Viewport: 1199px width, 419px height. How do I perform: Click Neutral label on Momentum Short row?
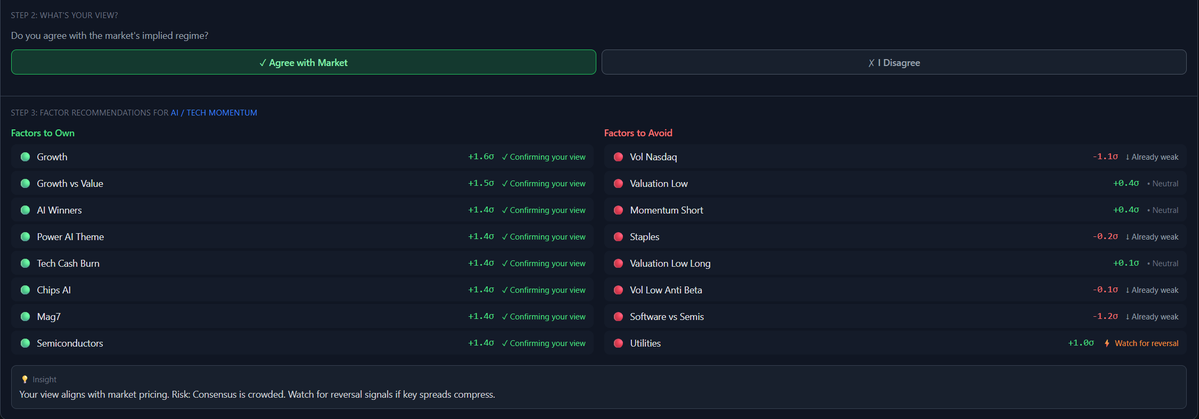pyautogui.click(x=1162, y=210)
